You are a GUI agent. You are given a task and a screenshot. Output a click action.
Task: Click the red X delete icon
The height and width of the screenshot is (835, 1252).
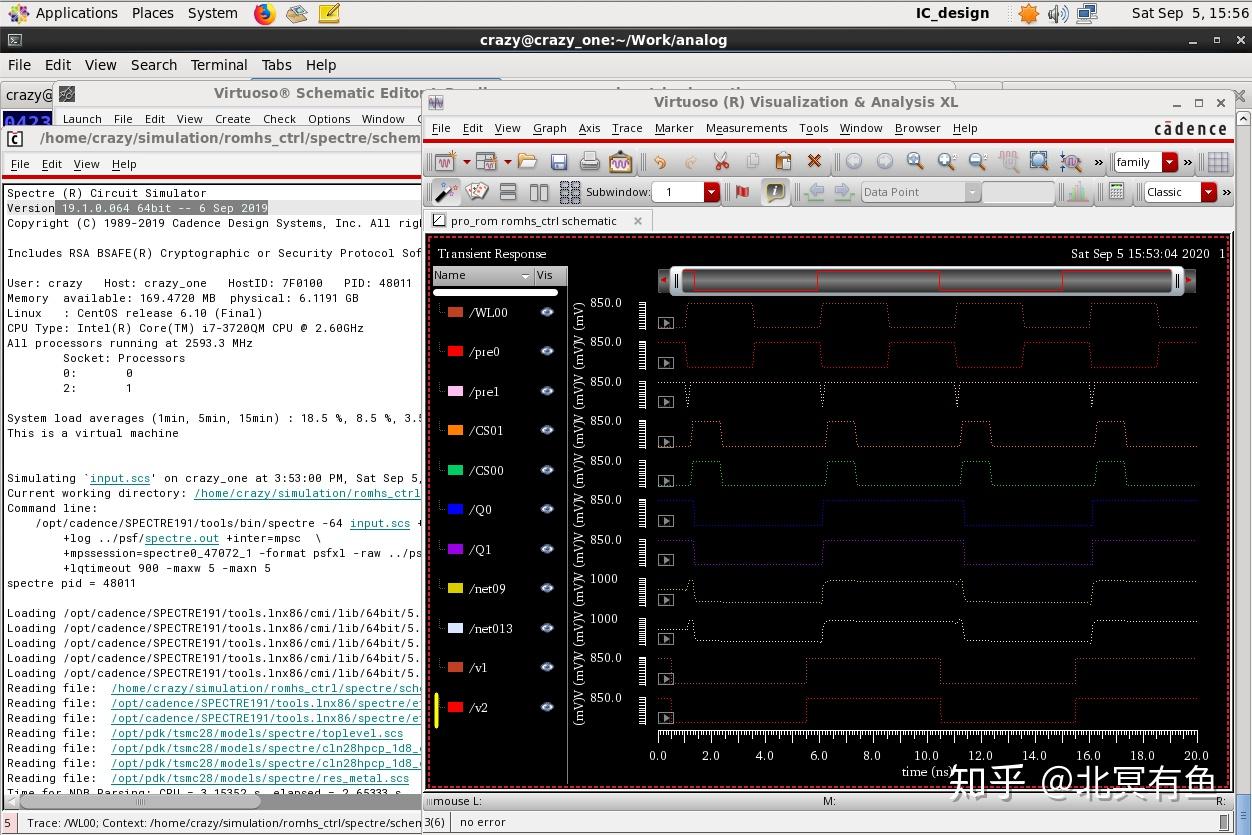814,162
